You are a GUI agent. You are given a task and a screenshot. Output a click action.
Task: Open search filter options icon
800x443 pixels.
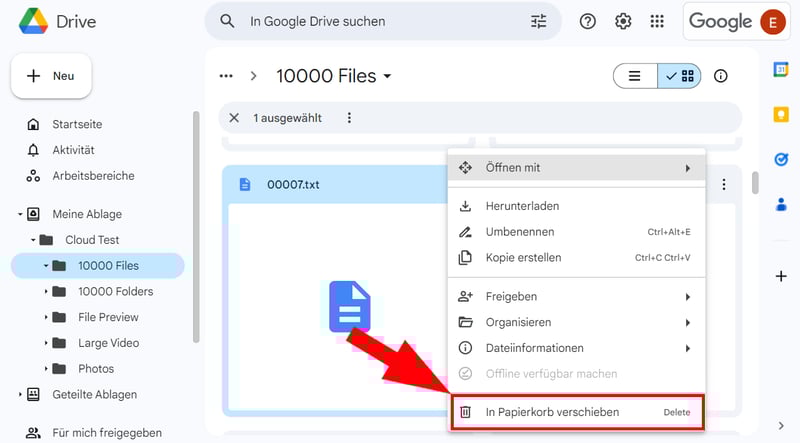tap(539, 21)
